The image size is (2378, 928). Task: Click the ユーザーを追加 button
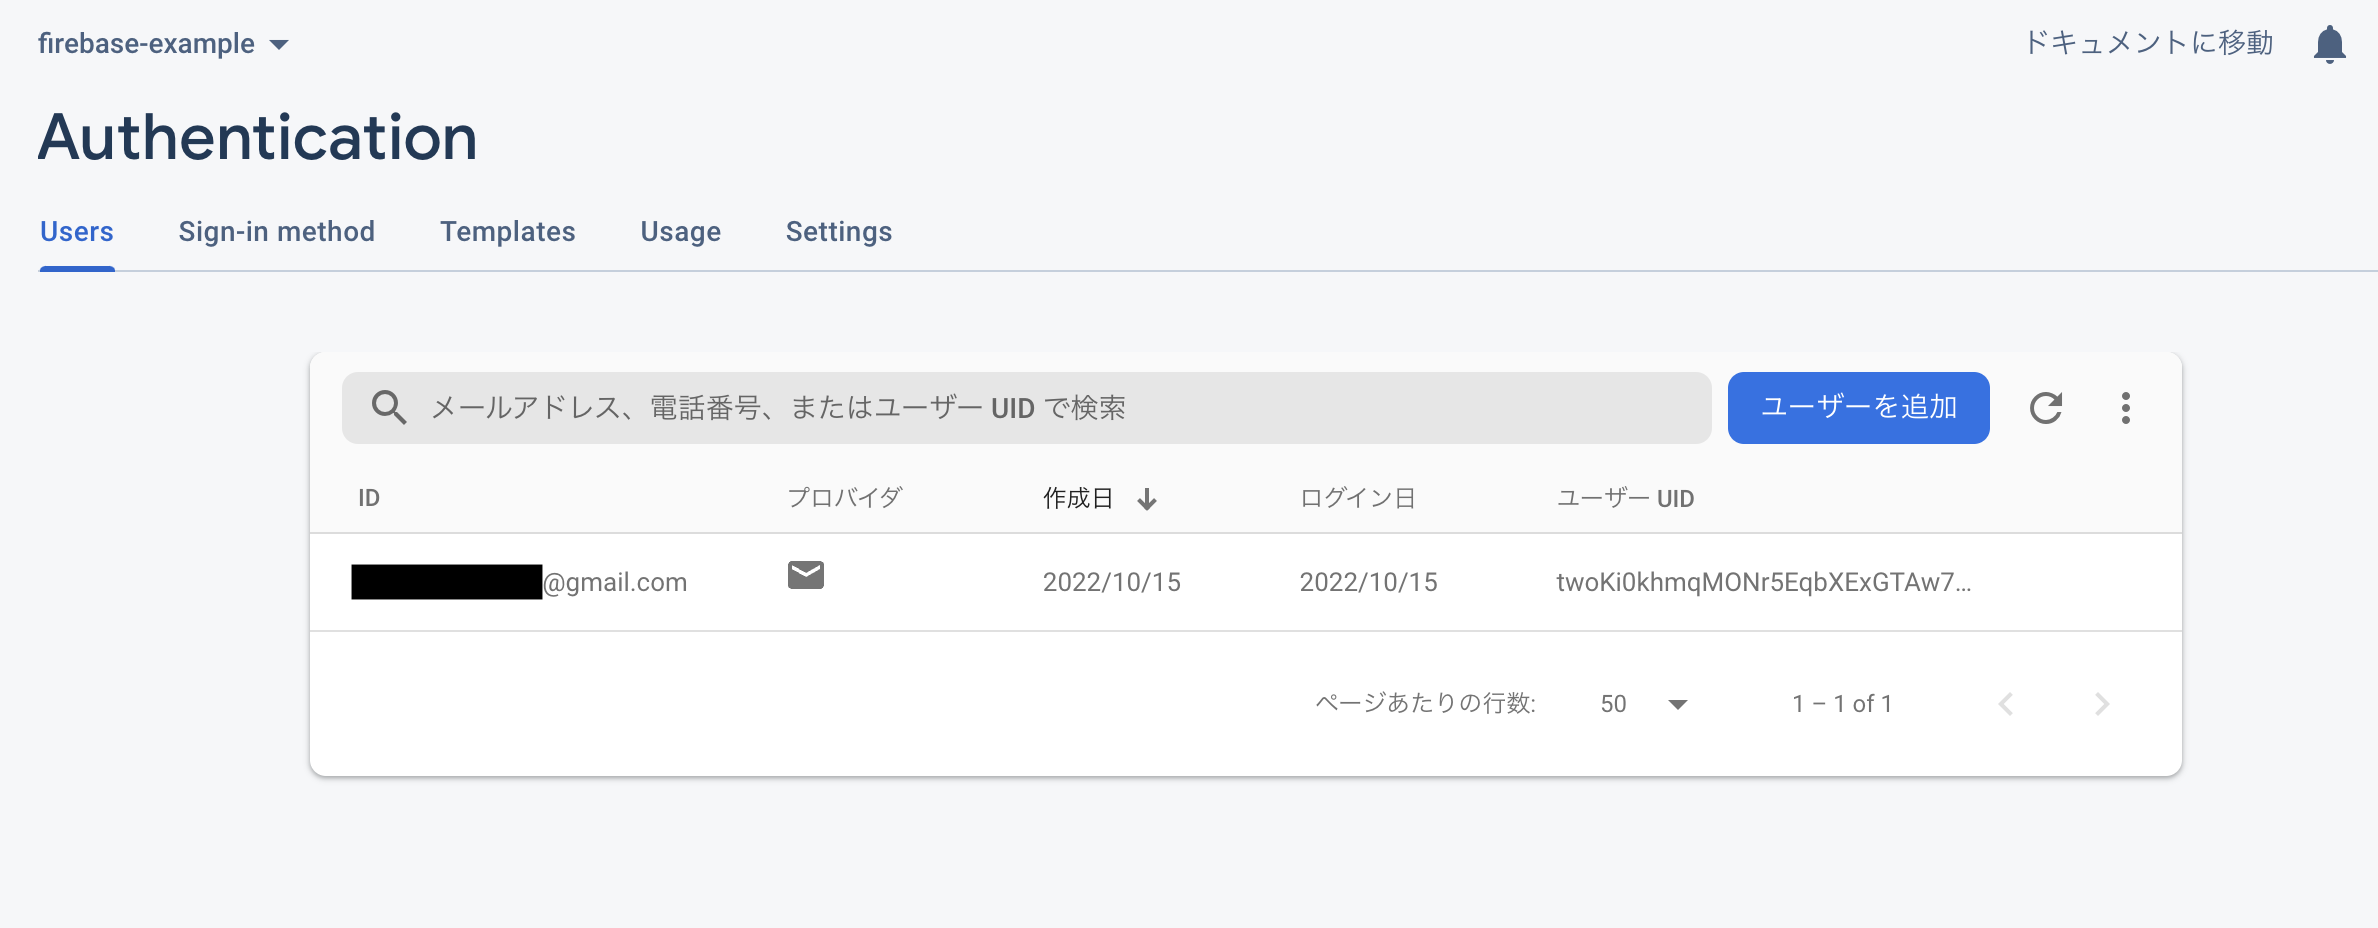click(x=1858, y=407)
